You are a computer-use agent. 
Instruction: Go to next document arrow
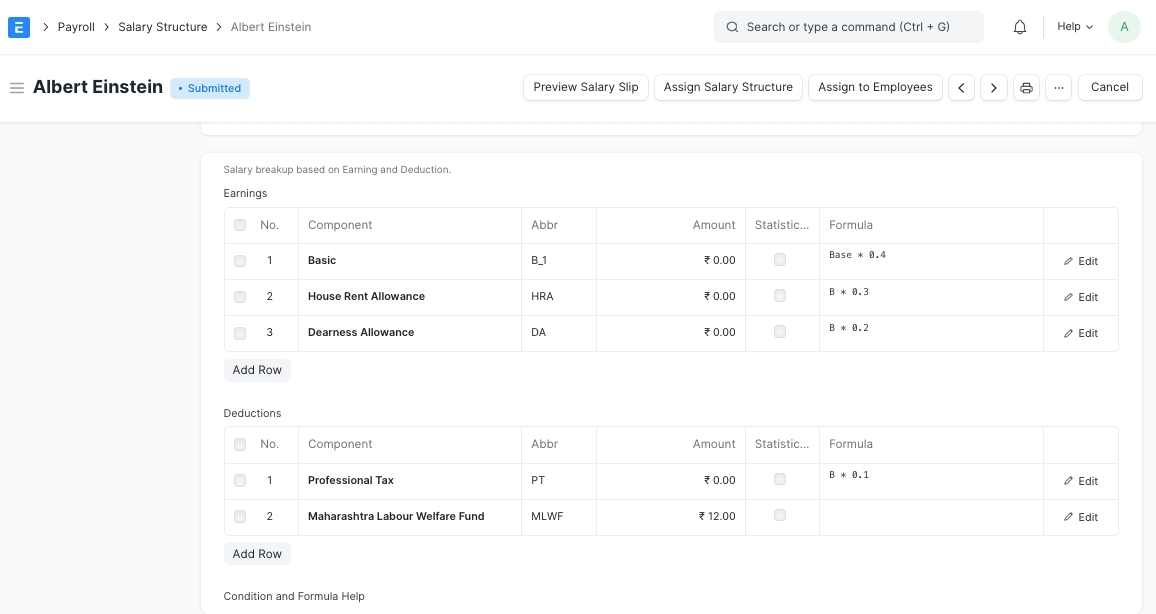[x=993, y=88]
